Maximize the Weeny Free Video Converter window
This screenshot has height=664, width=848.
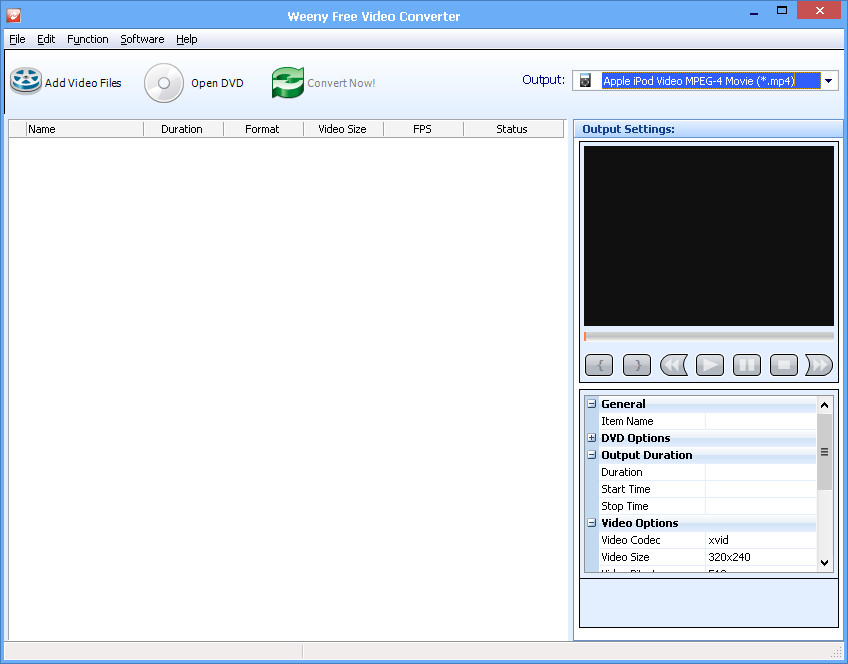tap(781, 11)
